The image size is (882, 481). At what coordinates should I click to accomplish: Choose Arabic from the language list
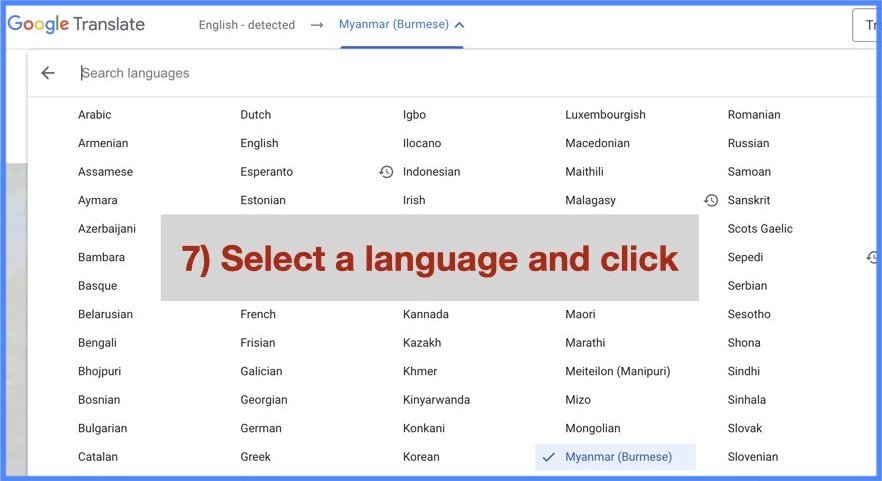tap(94, 115)
